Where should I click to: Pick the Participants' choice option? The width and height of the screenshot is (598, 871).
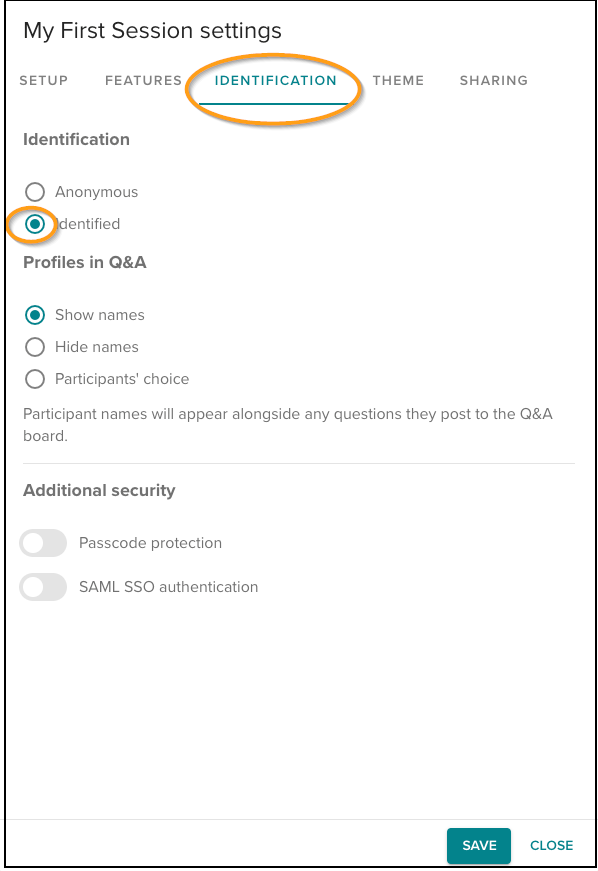pos(35,379)
